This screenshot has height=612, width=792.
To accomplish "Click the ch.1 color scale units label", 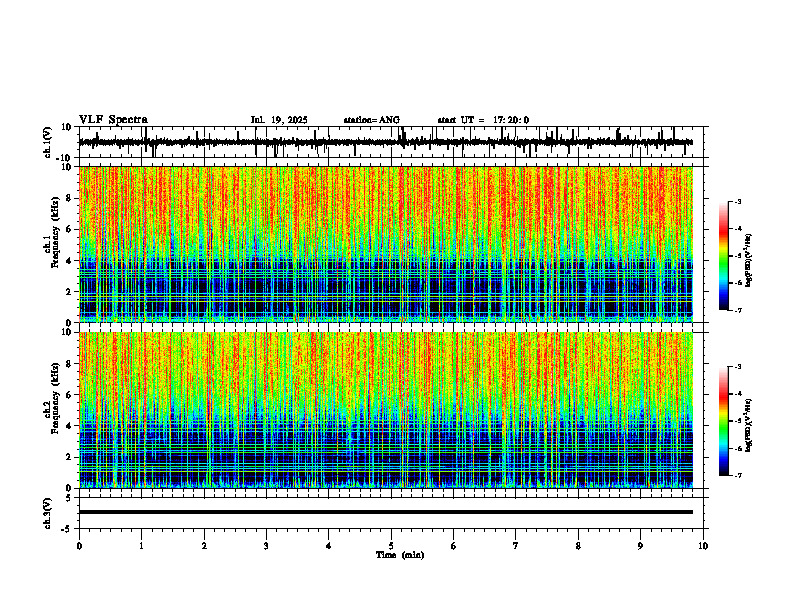I will [x=749, y=260].
